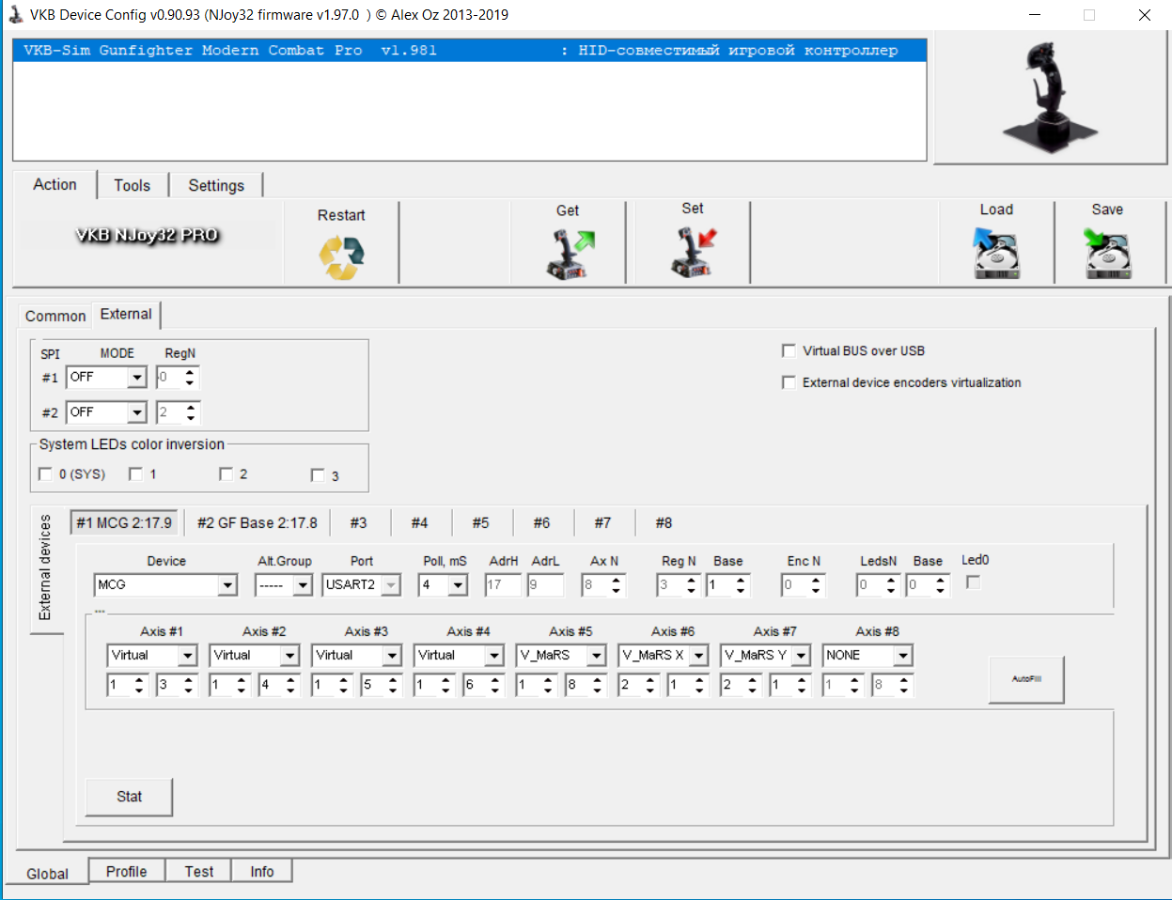Switch to the Profile bottom tab

pyautogui.click(x=126, y=872)
